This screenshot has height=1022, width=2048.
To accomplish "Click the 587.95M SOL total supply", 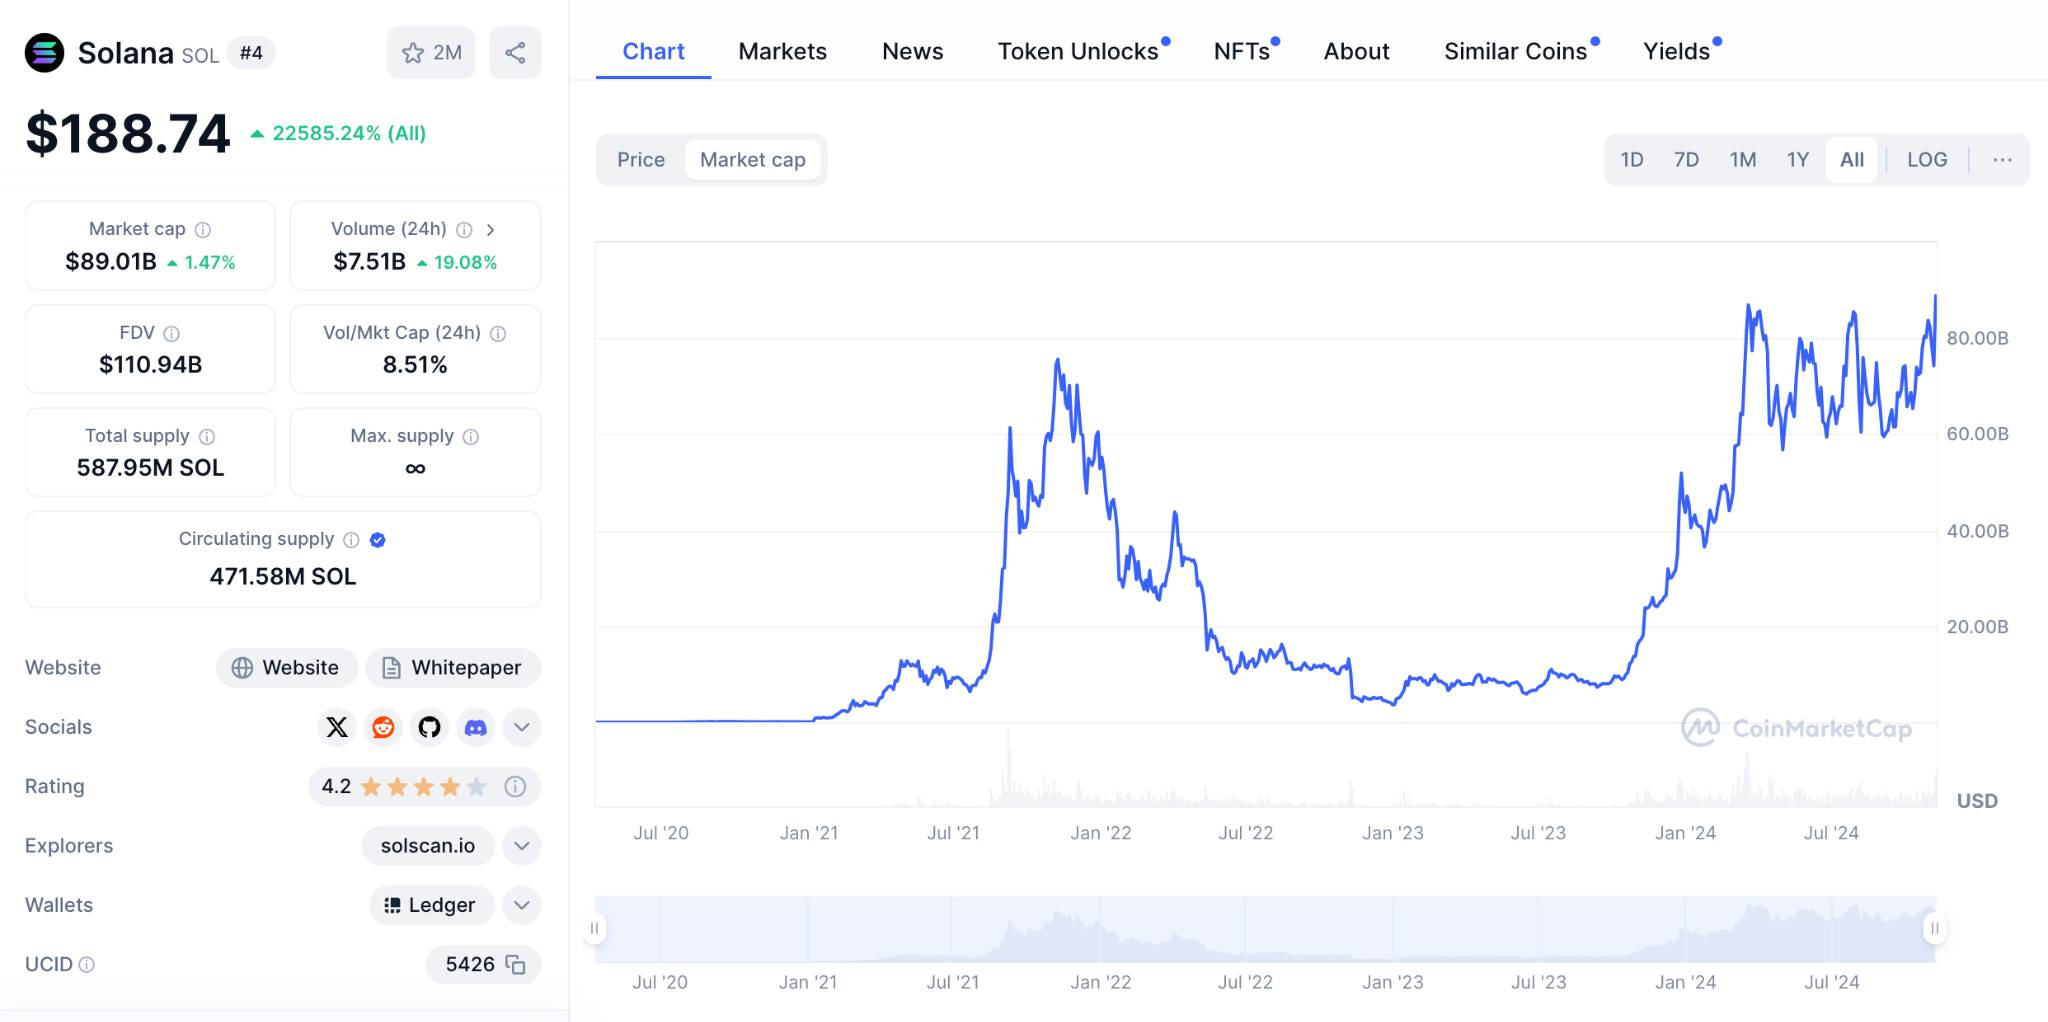I will 151,468.
